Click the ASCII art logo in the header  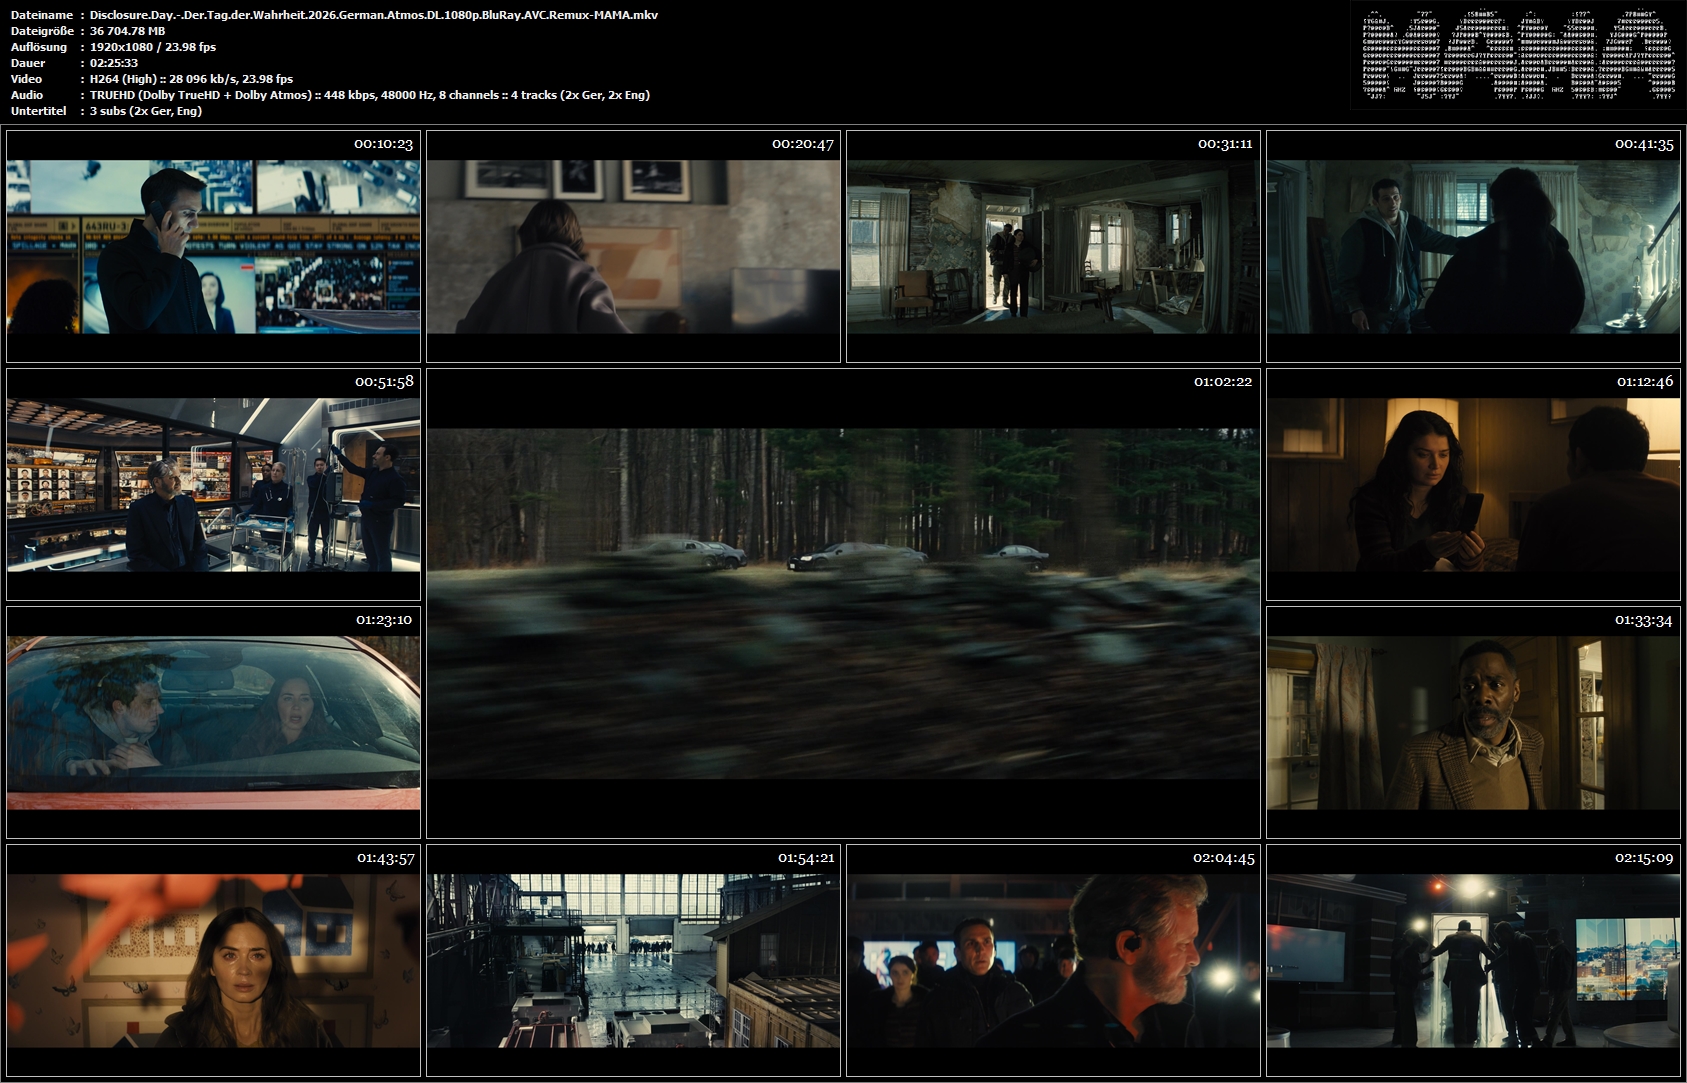(1517, 56)
